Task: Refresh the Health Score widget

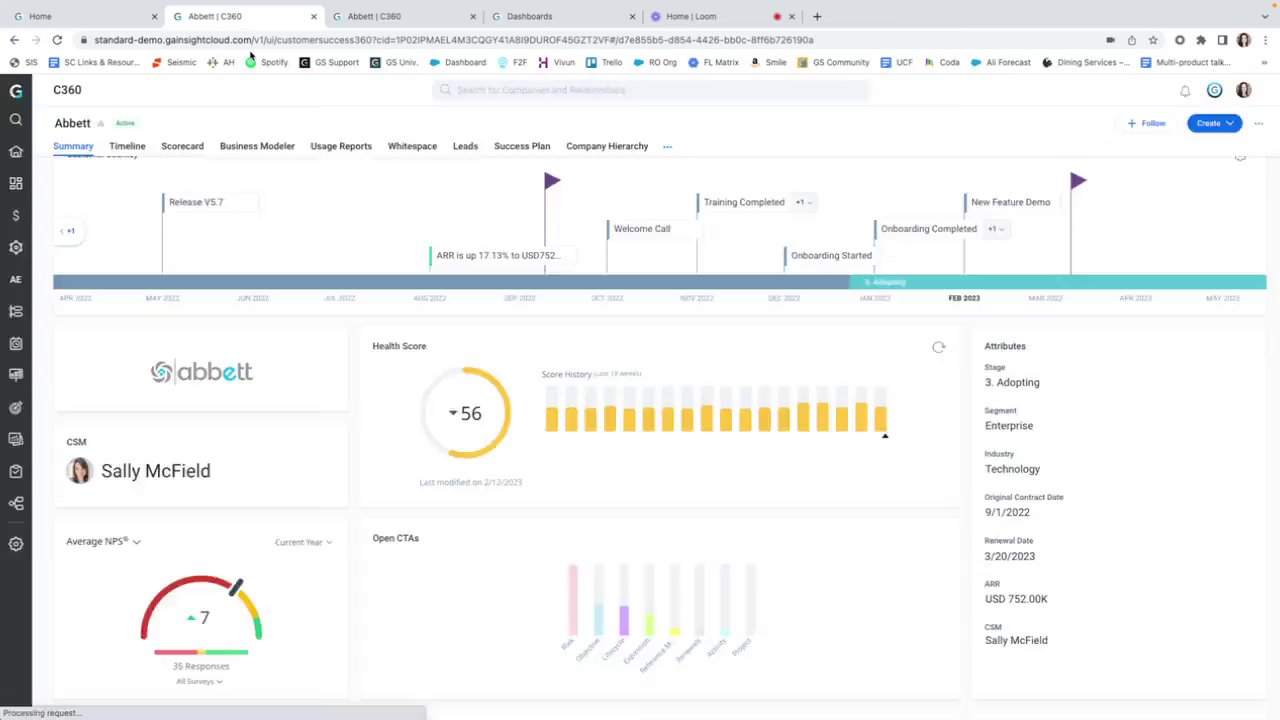Action: (x=938, y=347)
